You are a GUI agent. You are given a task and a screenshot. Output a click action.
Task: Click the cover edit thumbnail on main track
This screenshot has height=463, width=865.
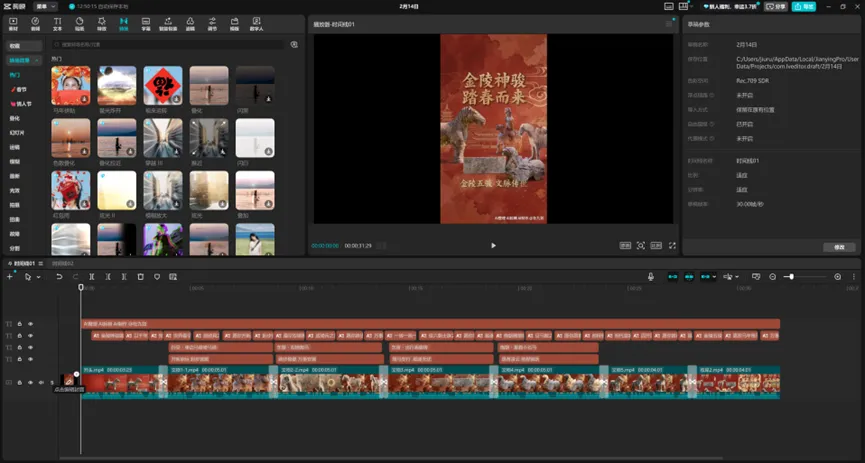click(68, 380)
